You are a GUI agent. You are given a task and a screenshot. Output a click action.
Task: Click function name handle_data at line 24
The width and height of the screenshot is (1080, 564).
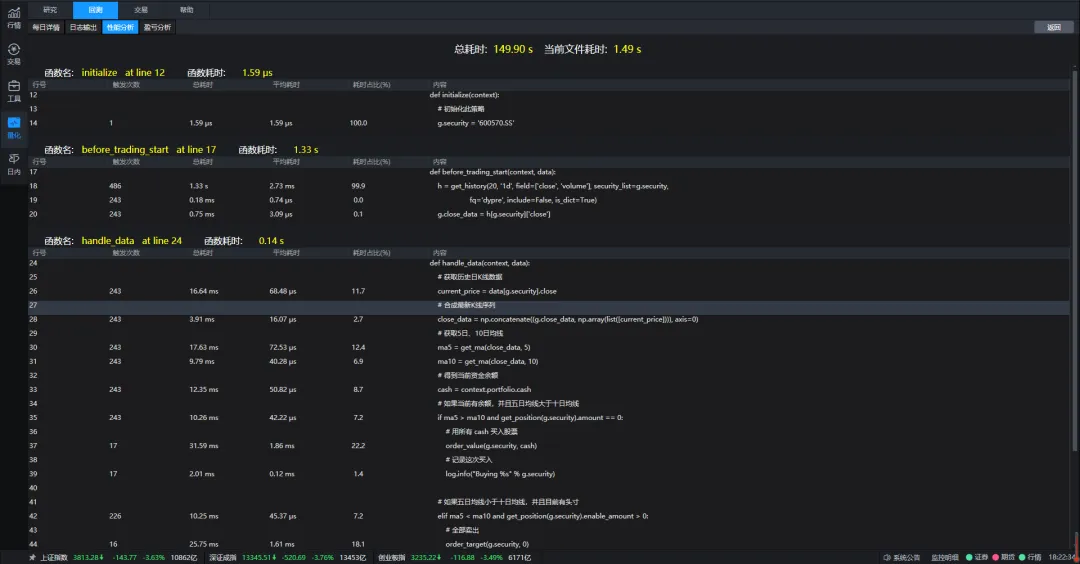[x=132, y=240]
